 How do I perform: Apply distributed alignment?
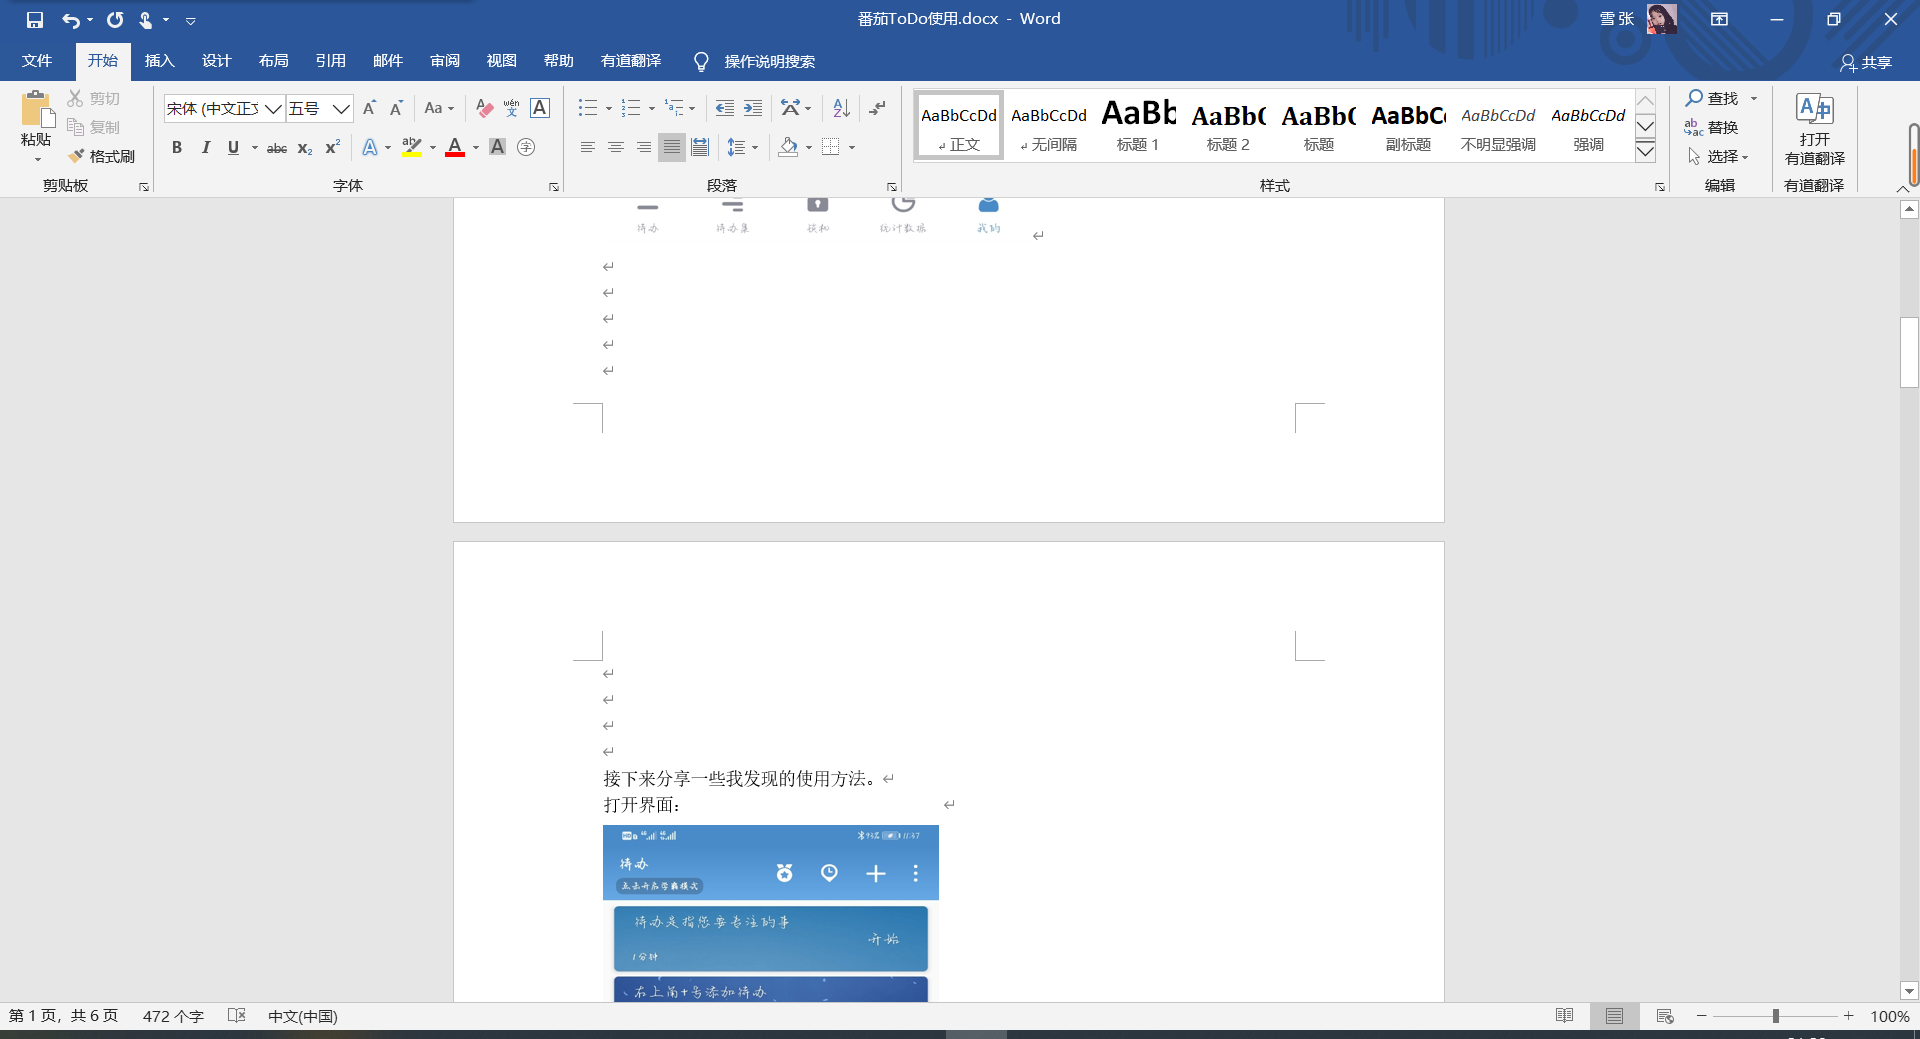coord(700,147)
